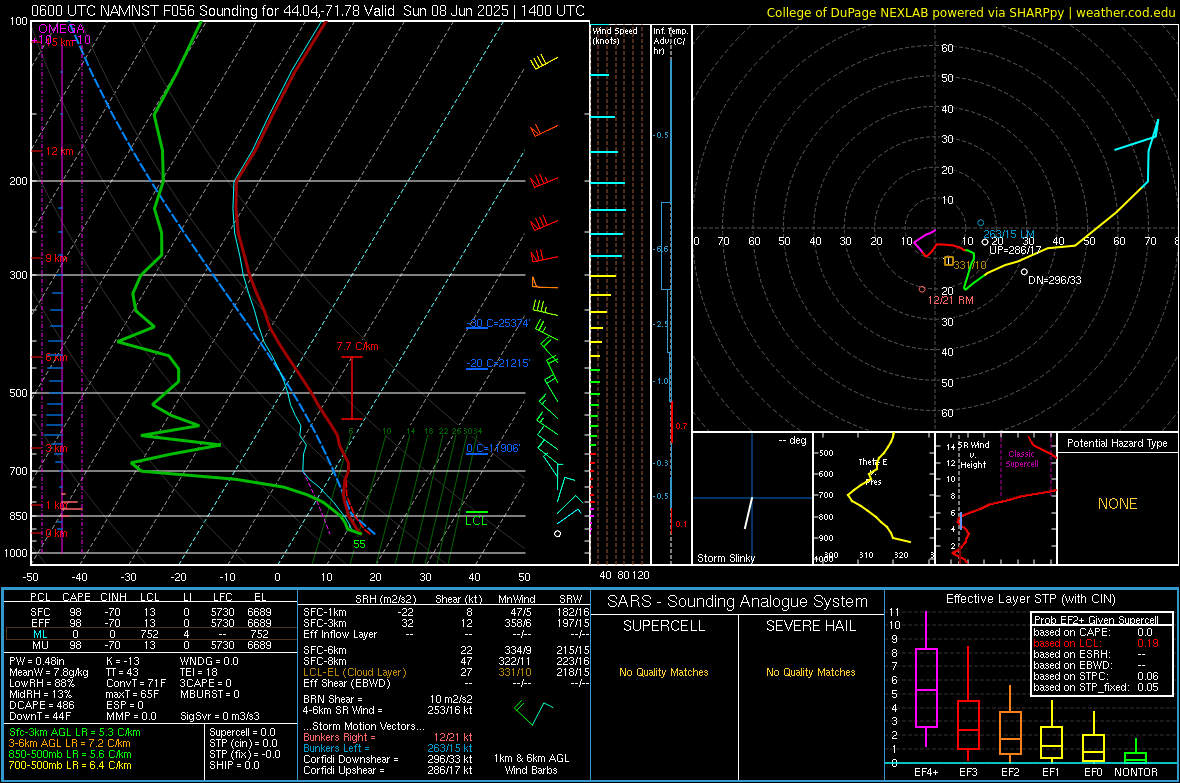
Task: Select the MU parcel row in table
Action: tap(151, 645)
